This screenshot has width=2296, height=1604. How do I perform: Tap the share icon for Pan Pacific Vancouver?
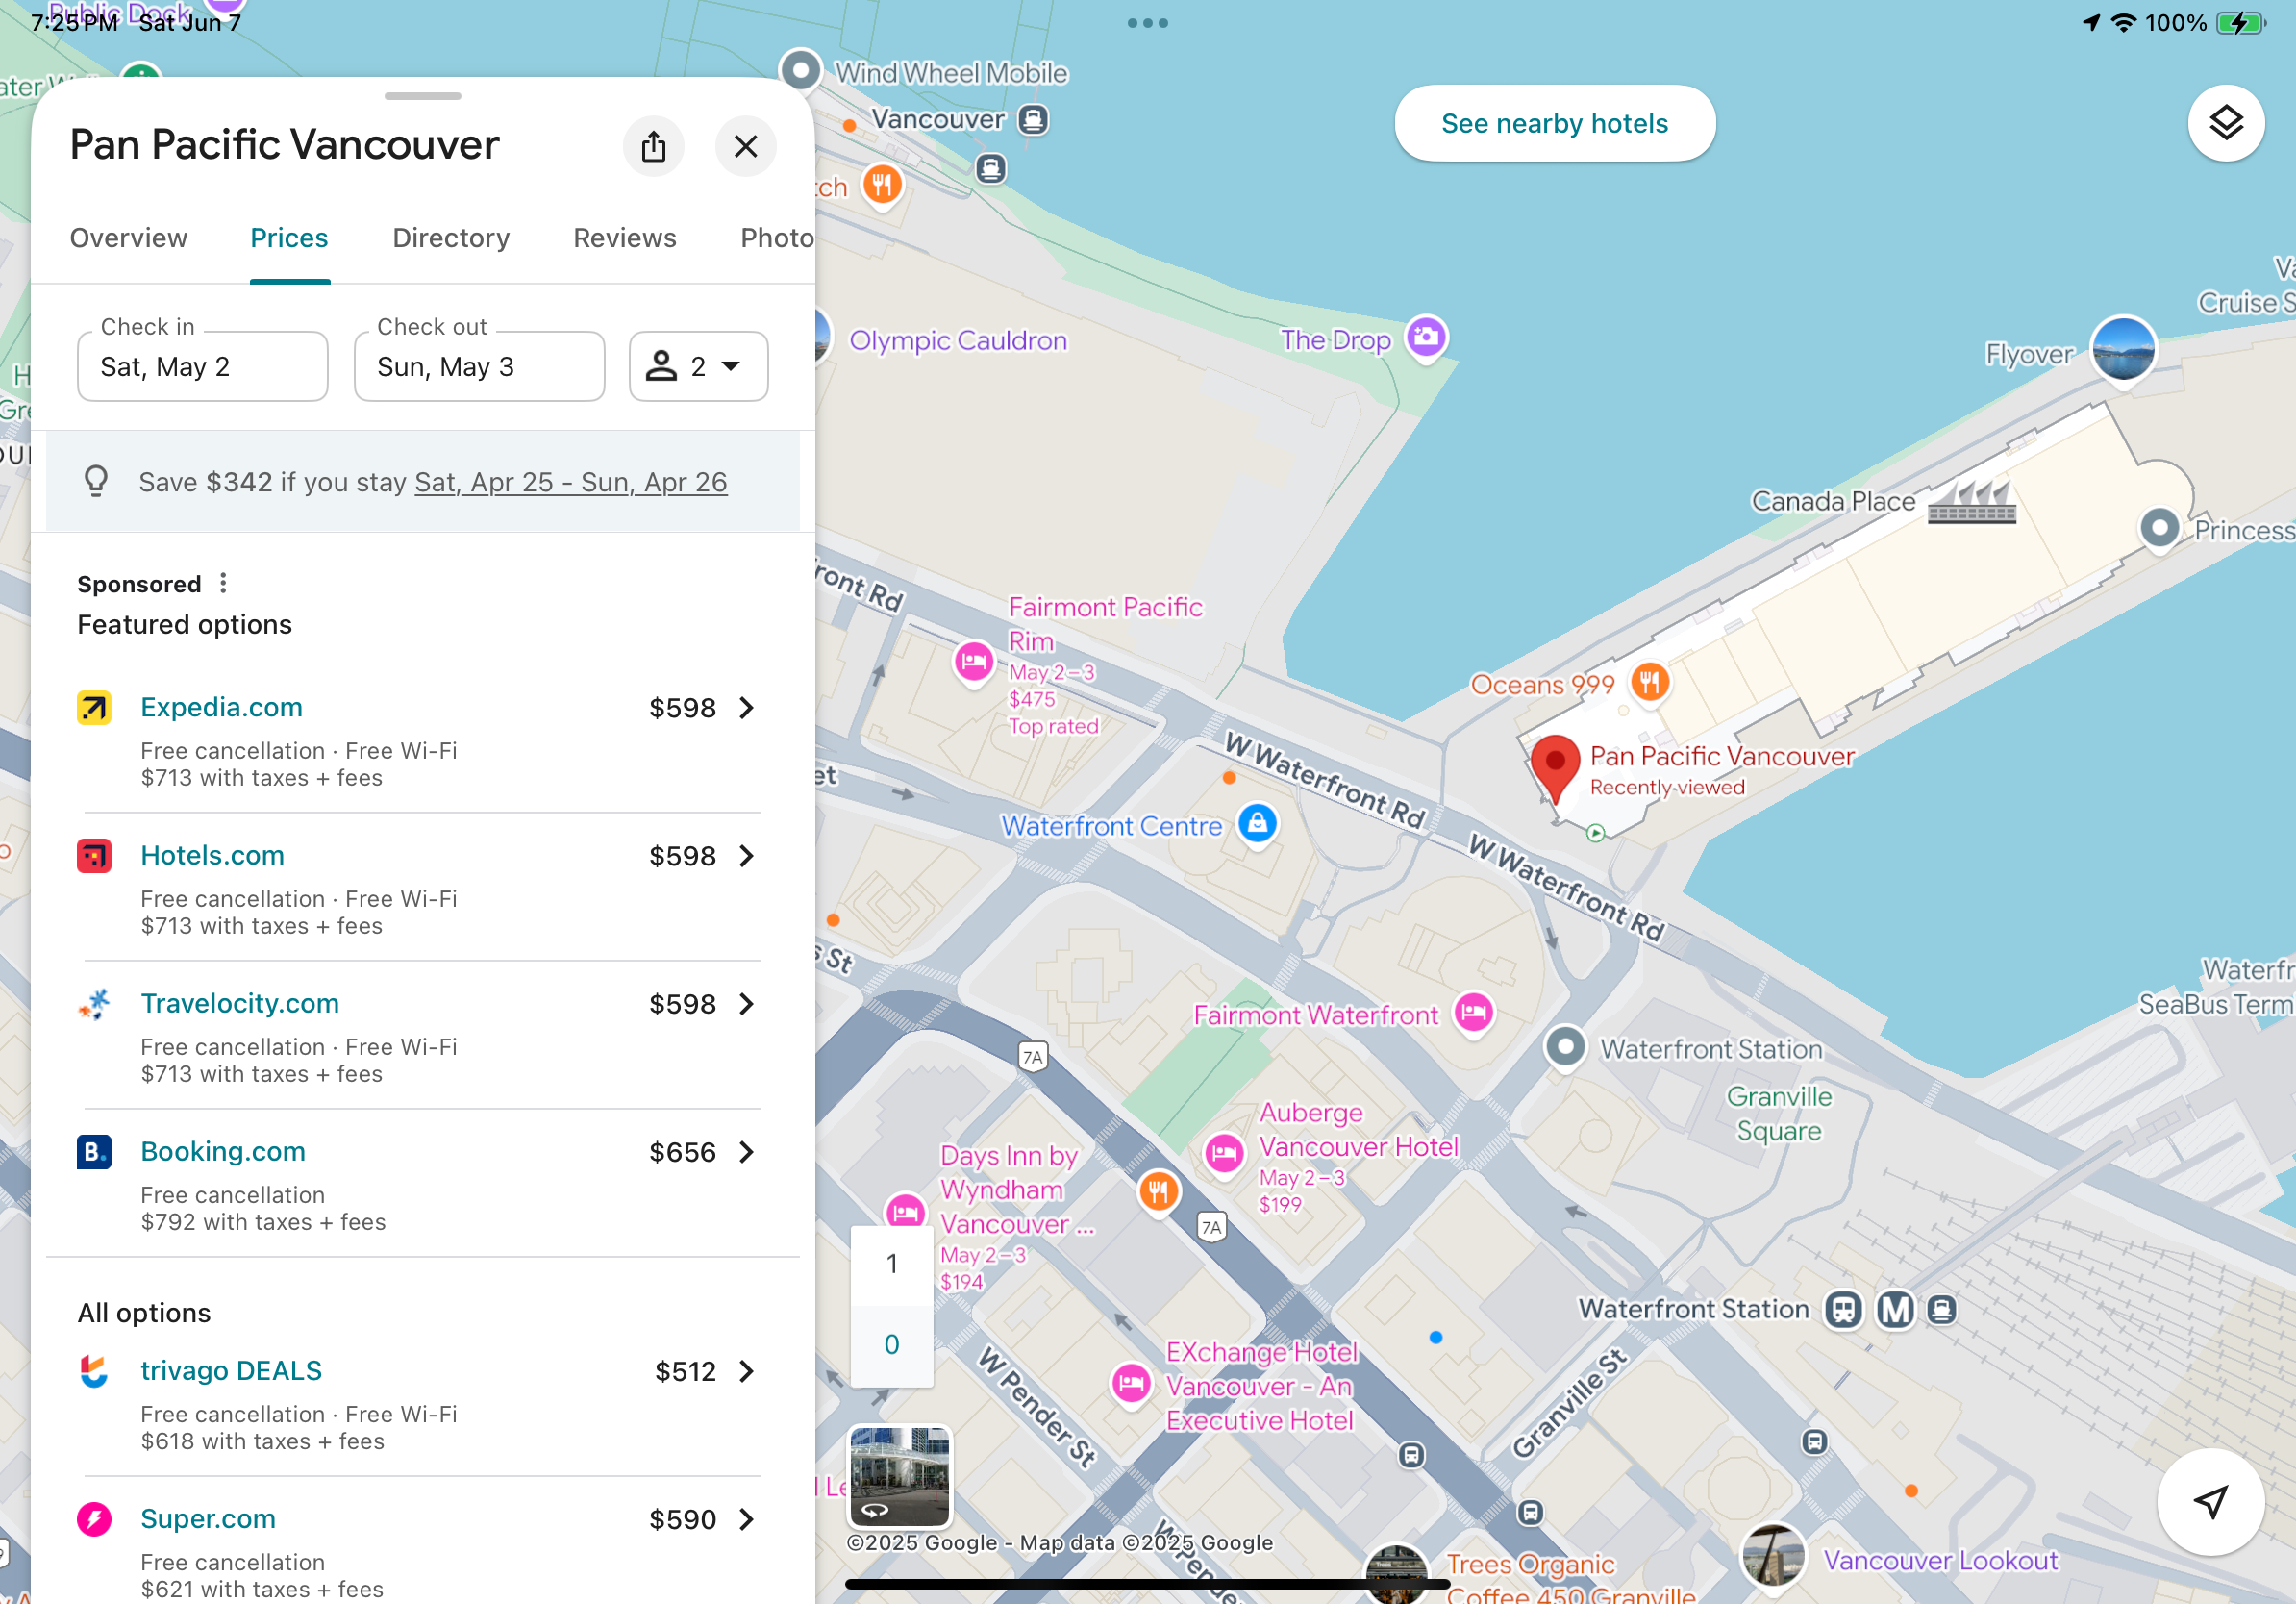tap(653, 146)
